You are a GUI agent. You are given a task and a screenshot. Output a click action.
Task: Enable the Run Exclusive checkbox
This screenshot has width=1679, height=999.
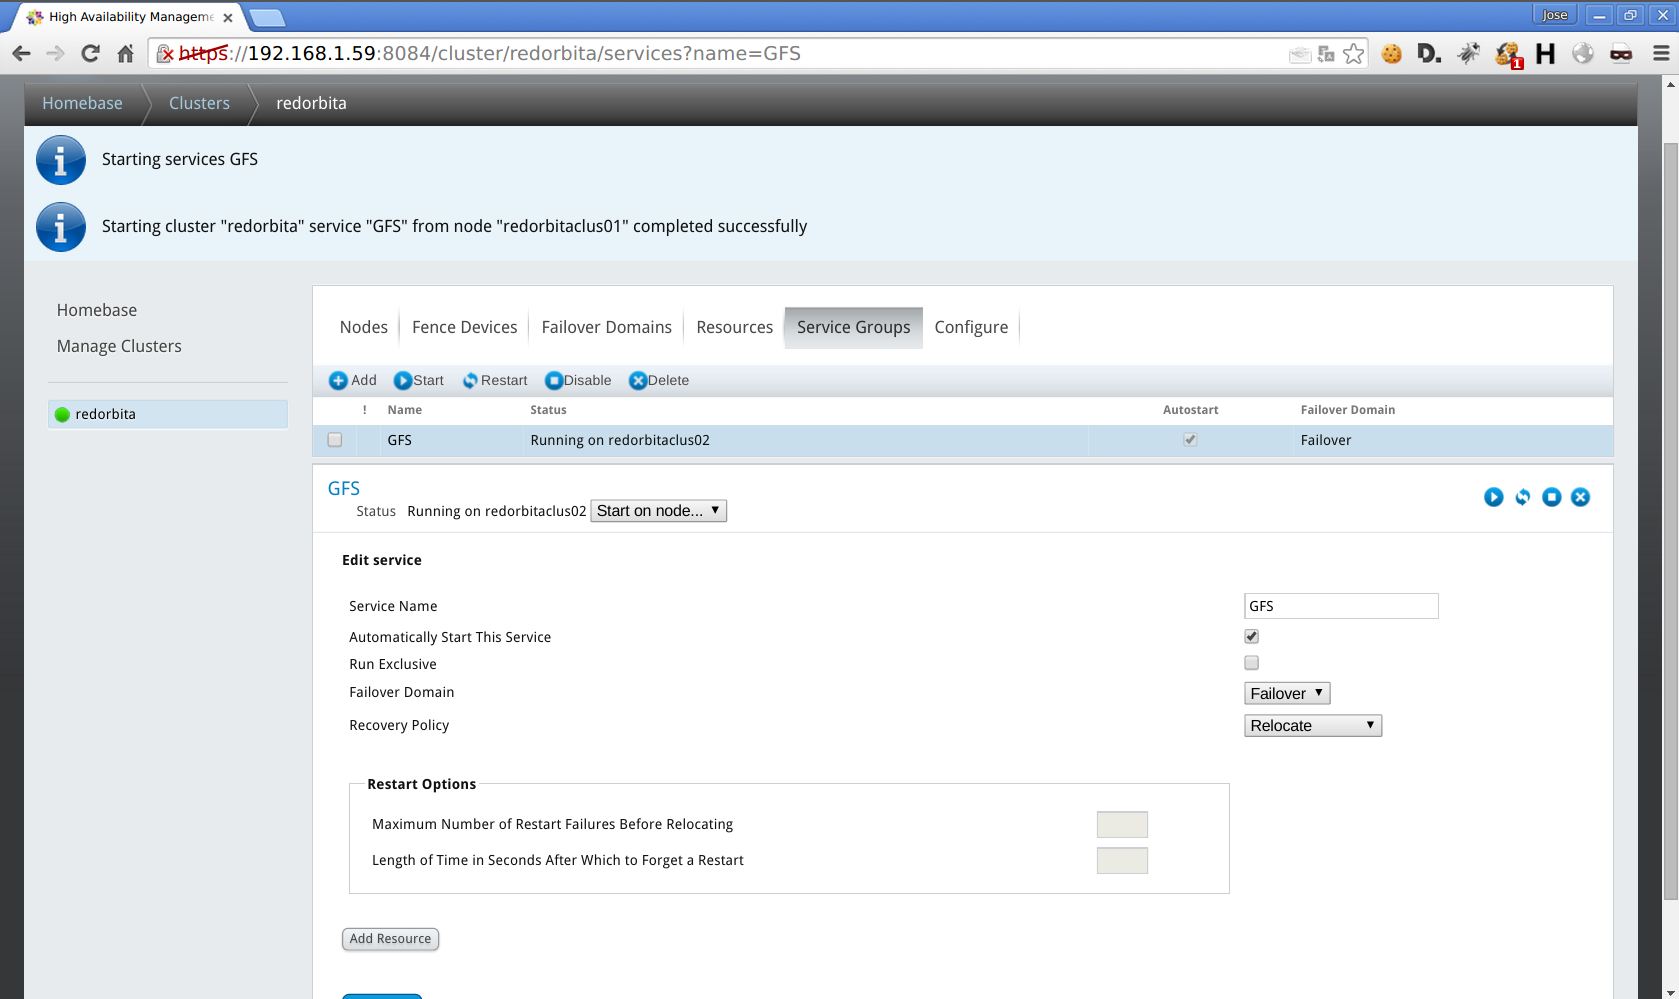[1251, 663]
